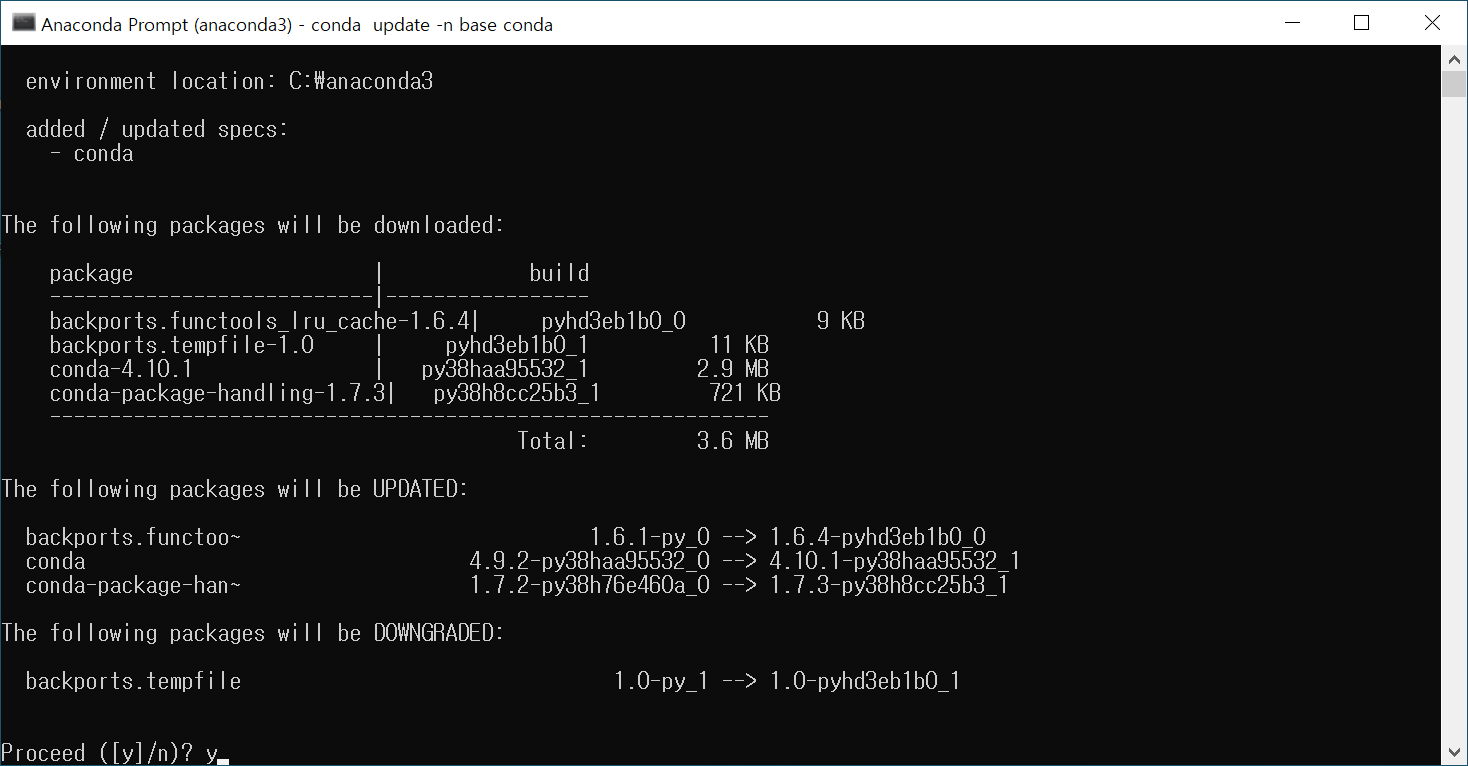1468x766 pixels.
Task: Click the 'conda-package-han~' update row name
Action: [133, 585]
